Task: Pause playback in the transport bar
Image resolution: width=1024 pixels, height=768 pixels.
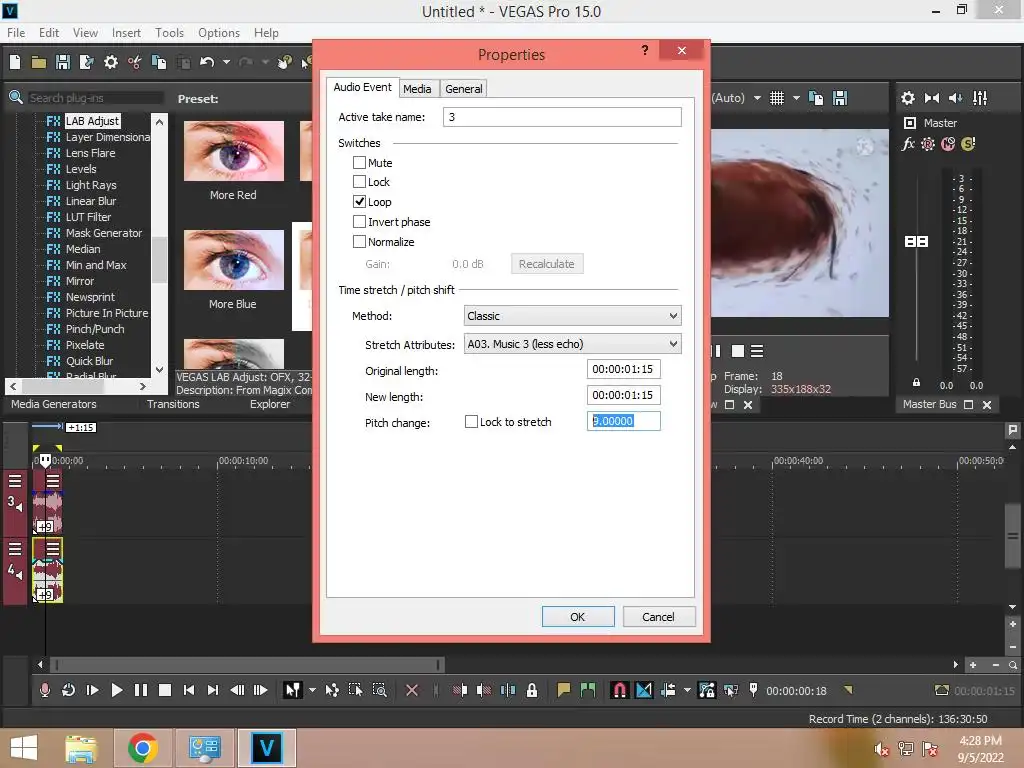Action: point(140,690)
